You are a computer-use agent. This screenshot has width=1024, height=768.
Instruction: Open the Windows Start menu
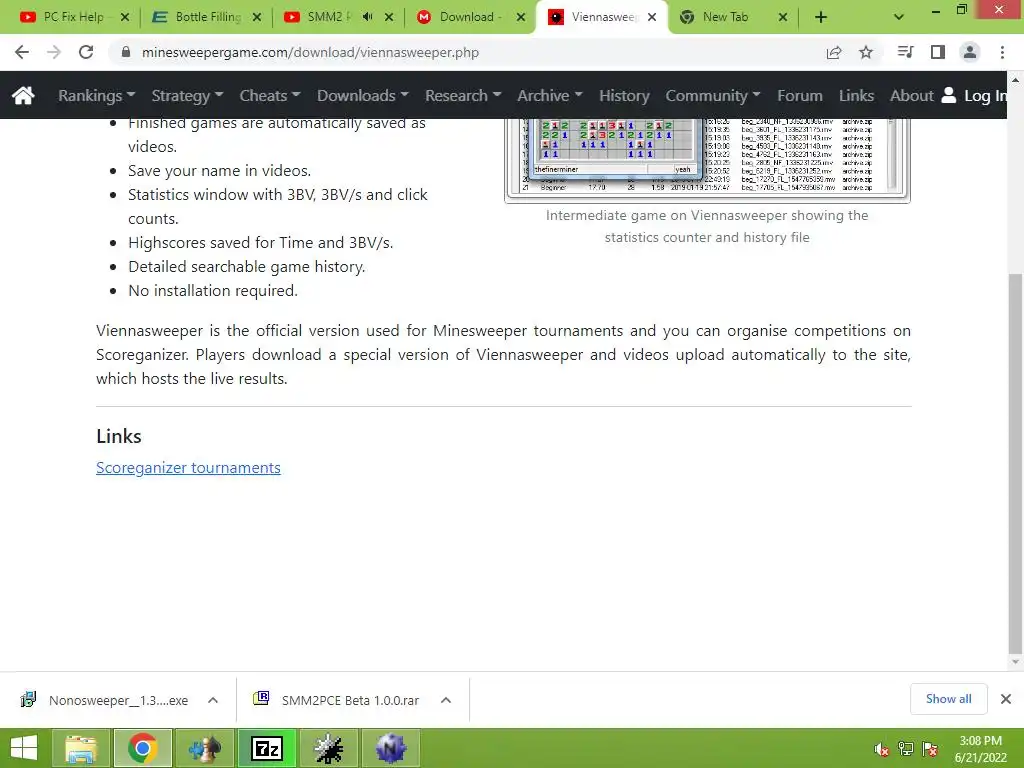coord(24,748)
